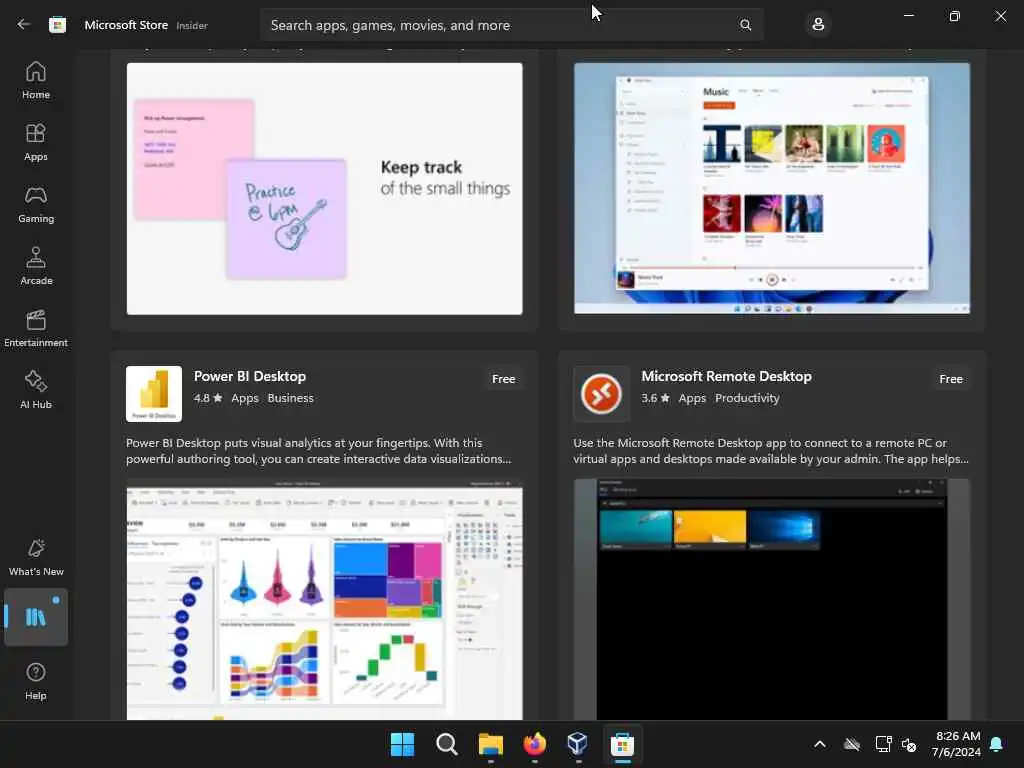Open the Arcade section in sidebar
The width and height of the screenshot is (1024, 768).
(36, 266)
